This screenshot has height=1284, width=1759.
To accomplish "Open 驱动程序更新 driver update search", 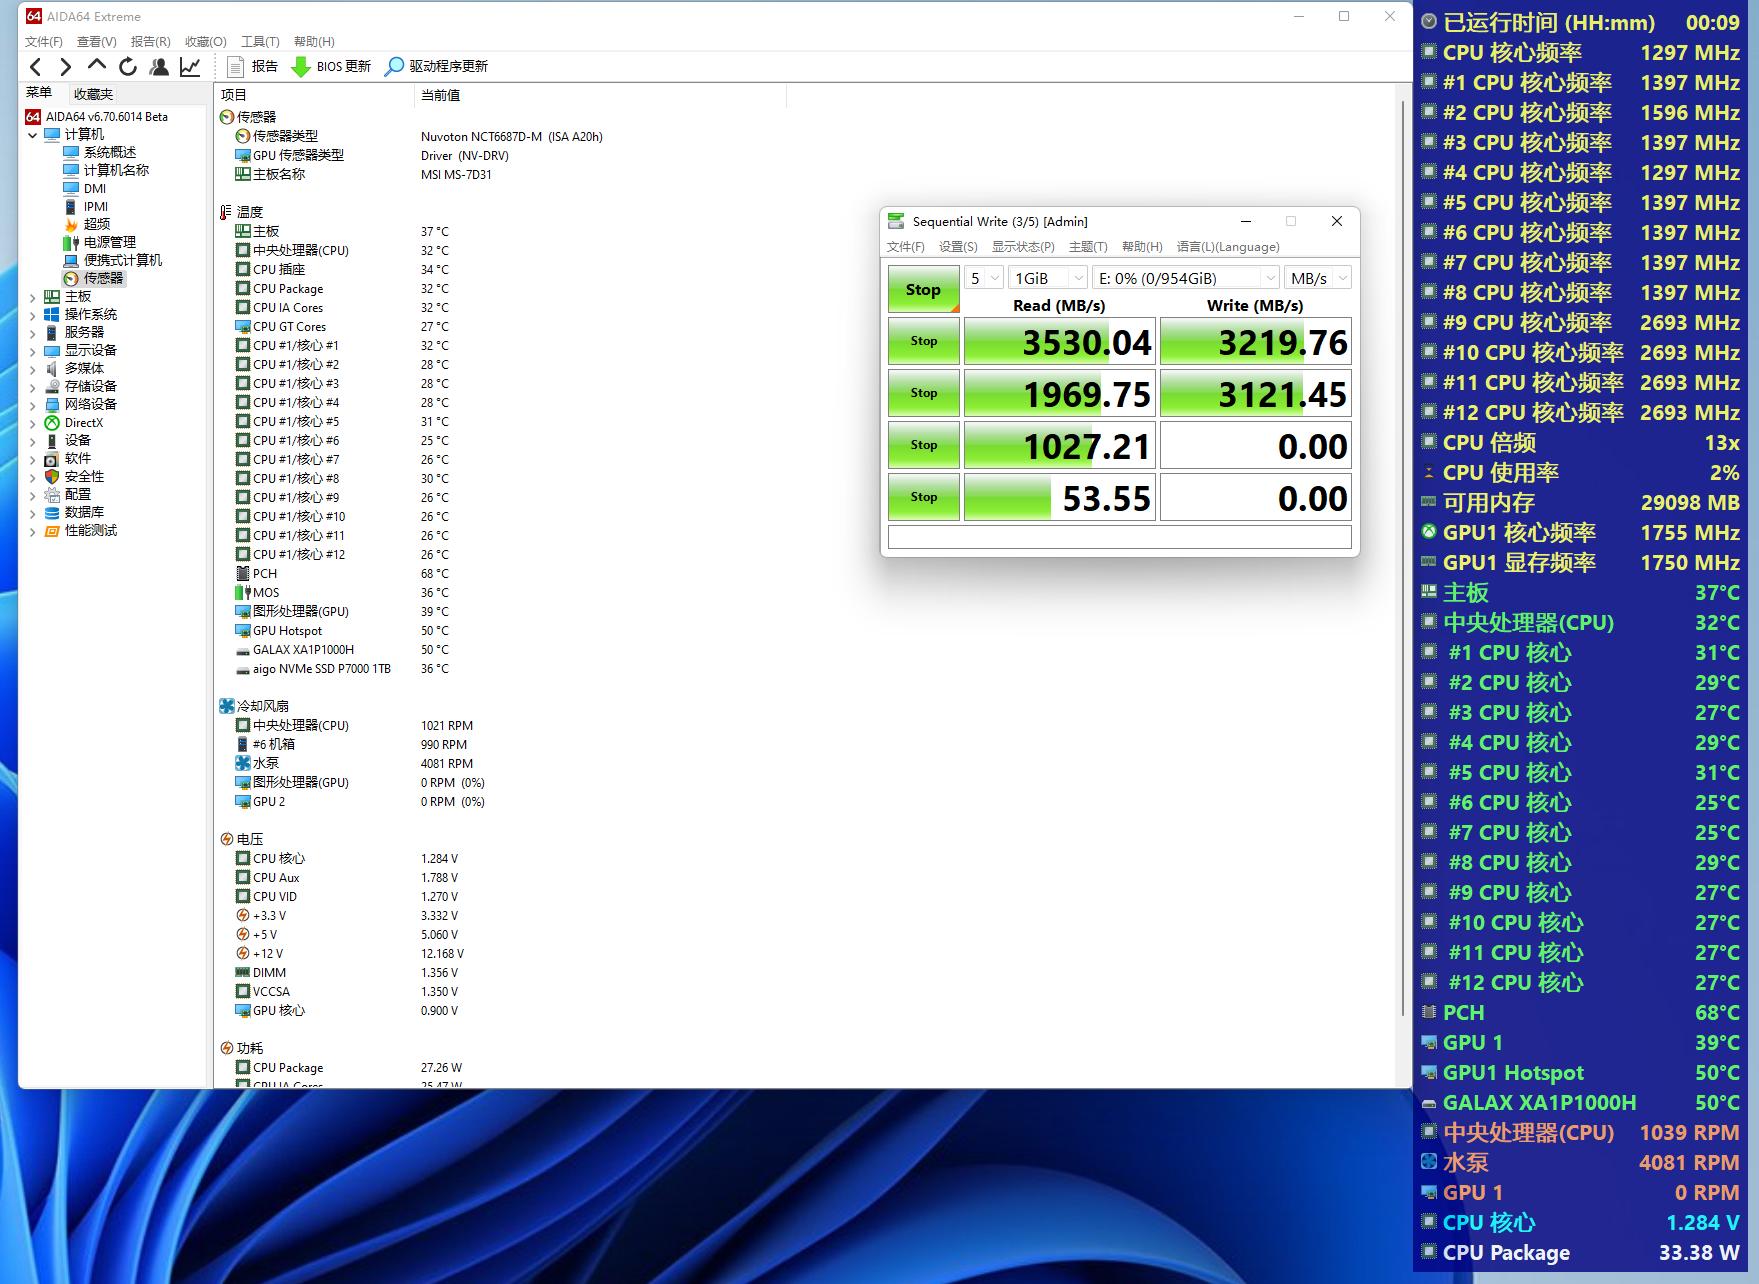I will pos(436,67).
